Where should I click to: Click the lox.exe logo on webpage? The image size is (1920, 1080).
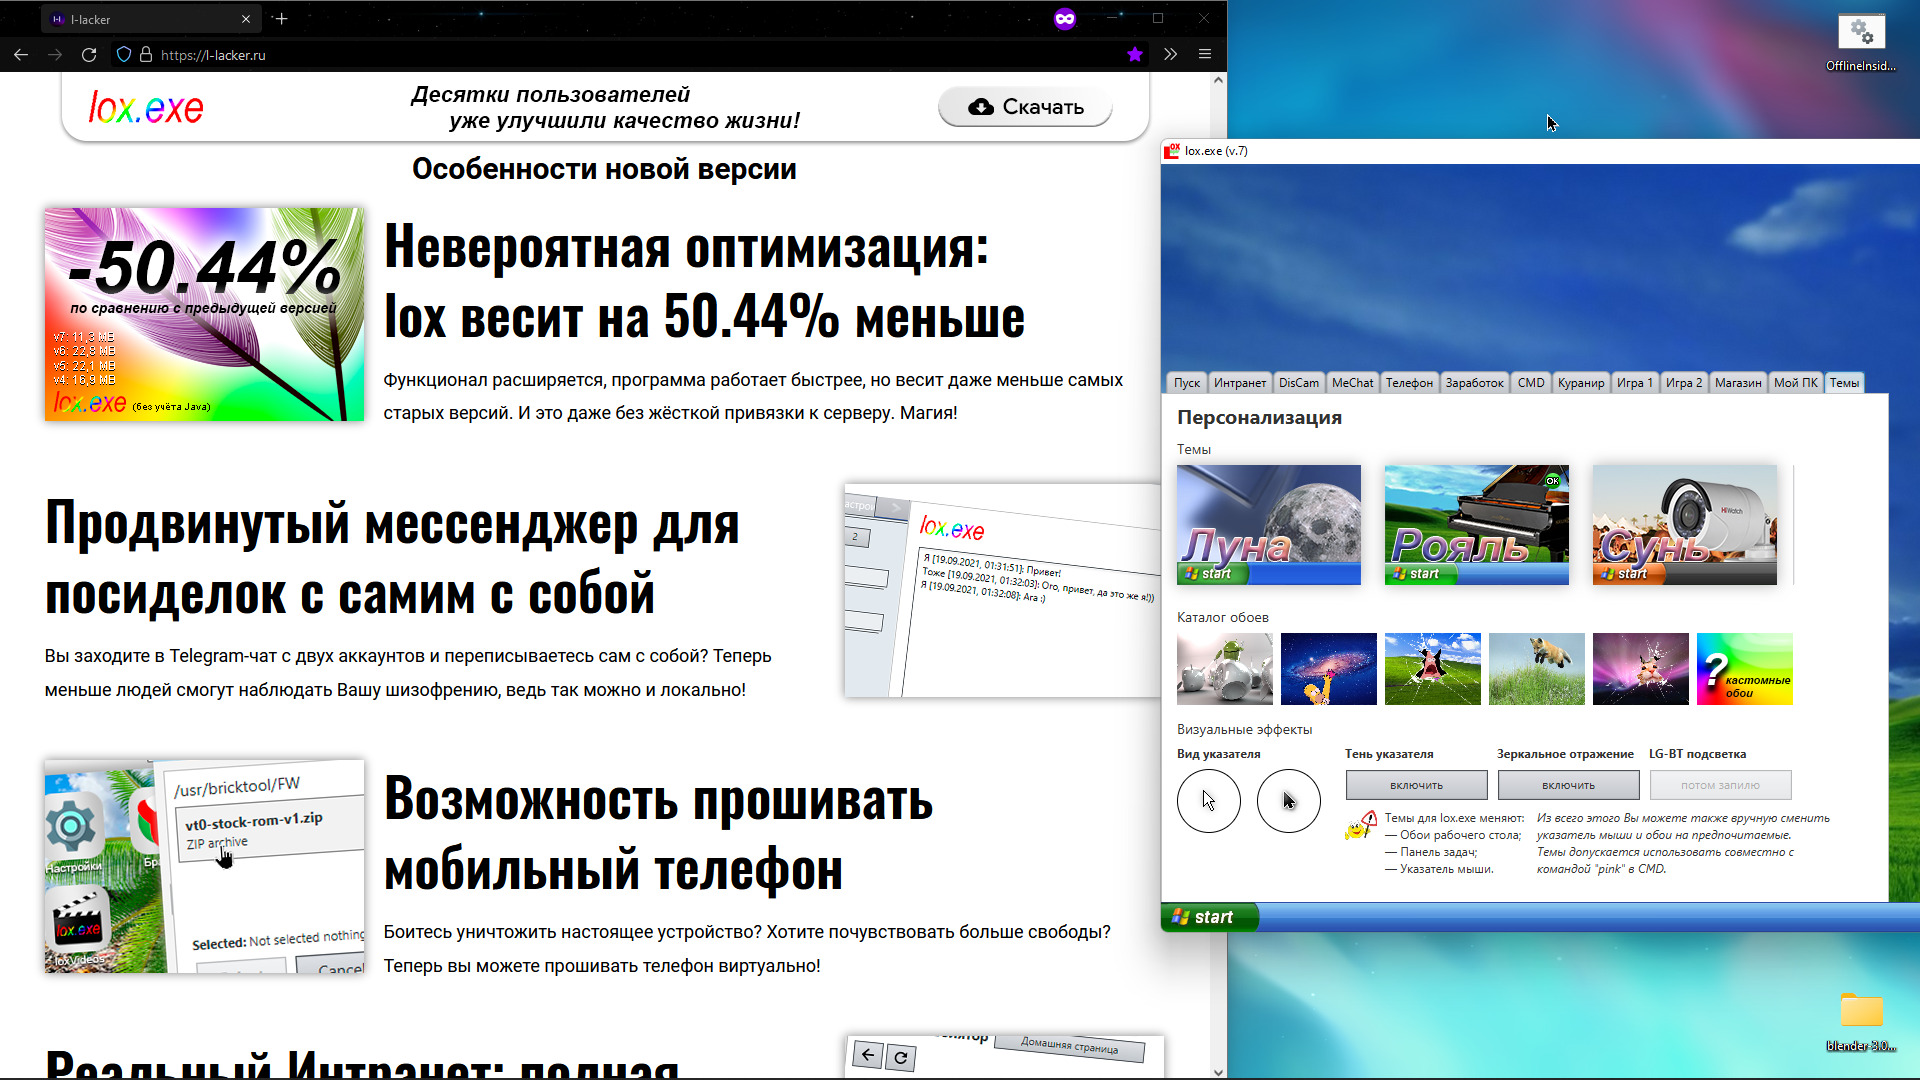pos(146,108)
